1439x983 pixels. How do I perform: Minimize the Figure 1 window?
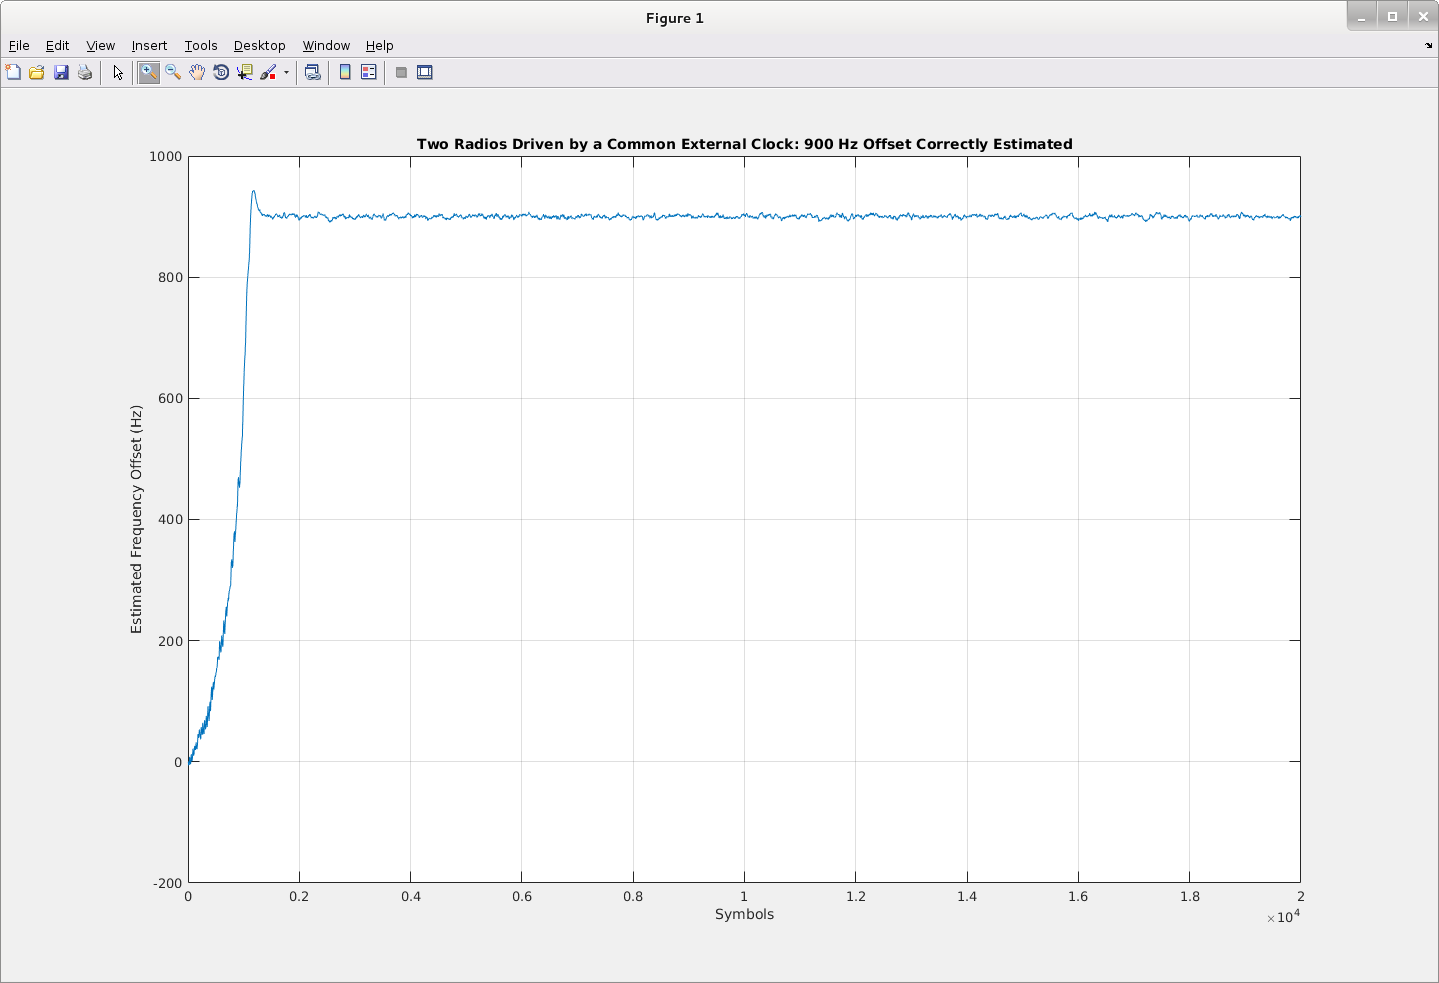click(1361, 16)
